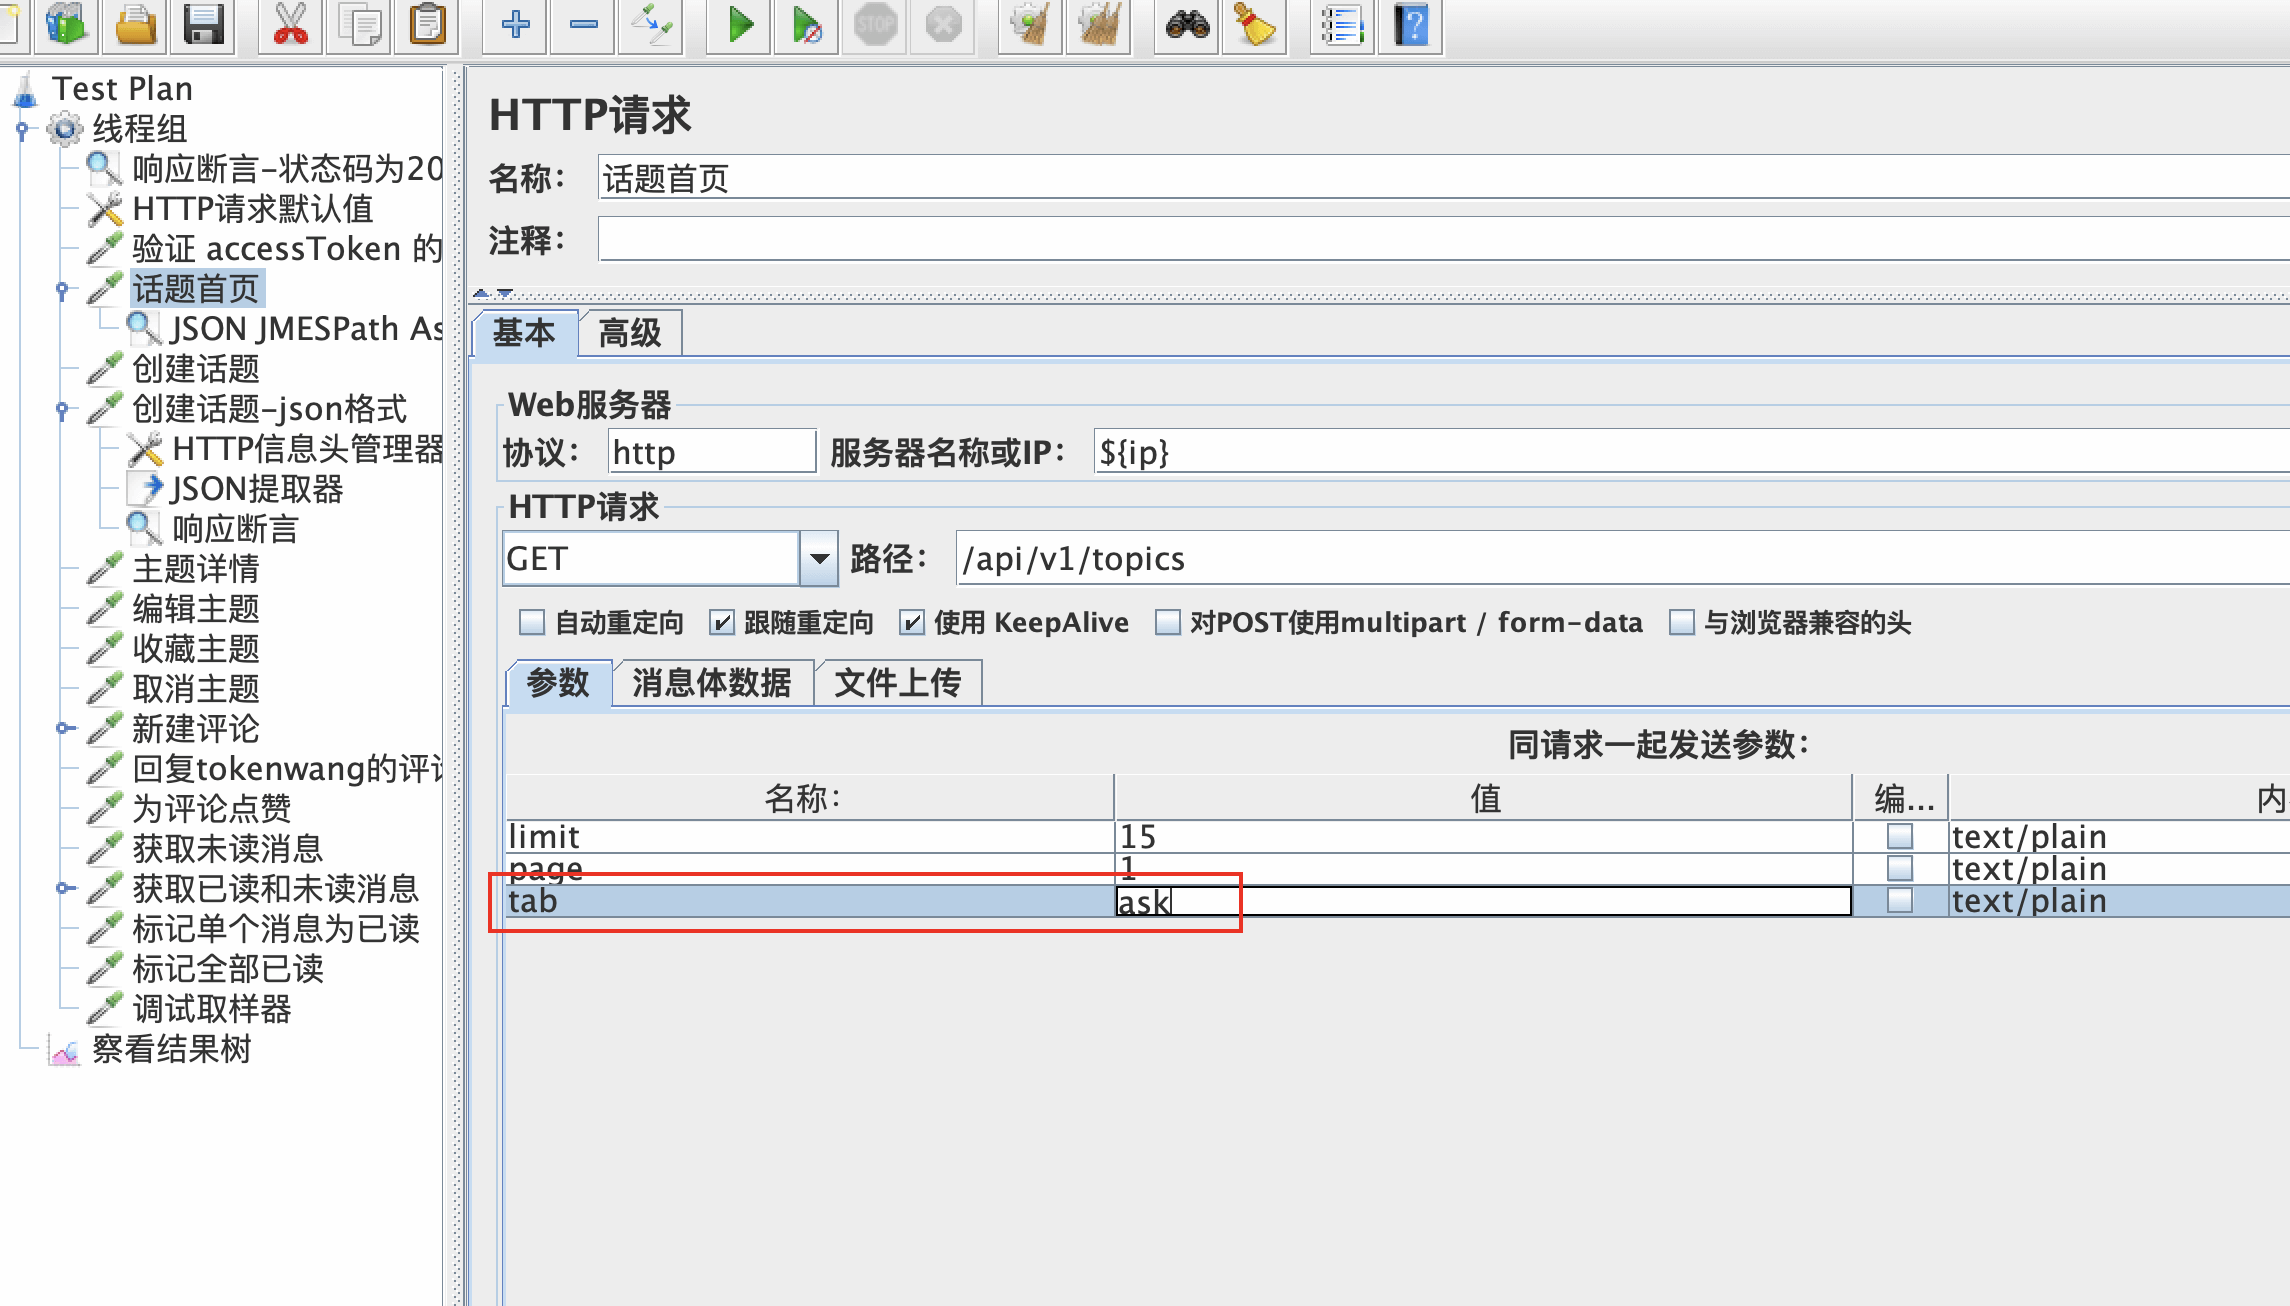This screenshot has width=2290, height=1306.
Task: Select the 调试取样器 tree item
Action: 211,1009
